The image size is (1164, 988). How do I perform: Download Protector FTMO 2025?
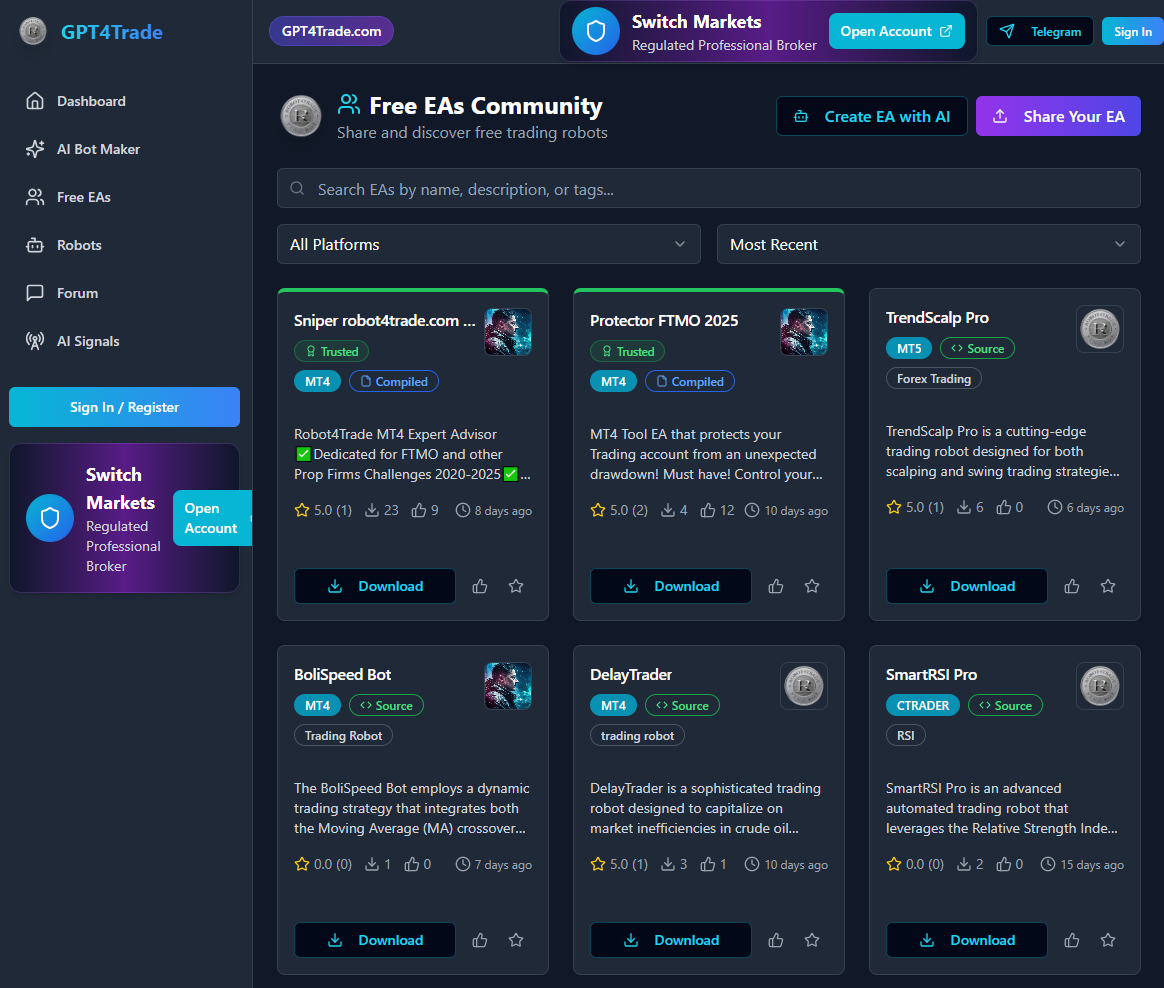(x=670, y=586)
